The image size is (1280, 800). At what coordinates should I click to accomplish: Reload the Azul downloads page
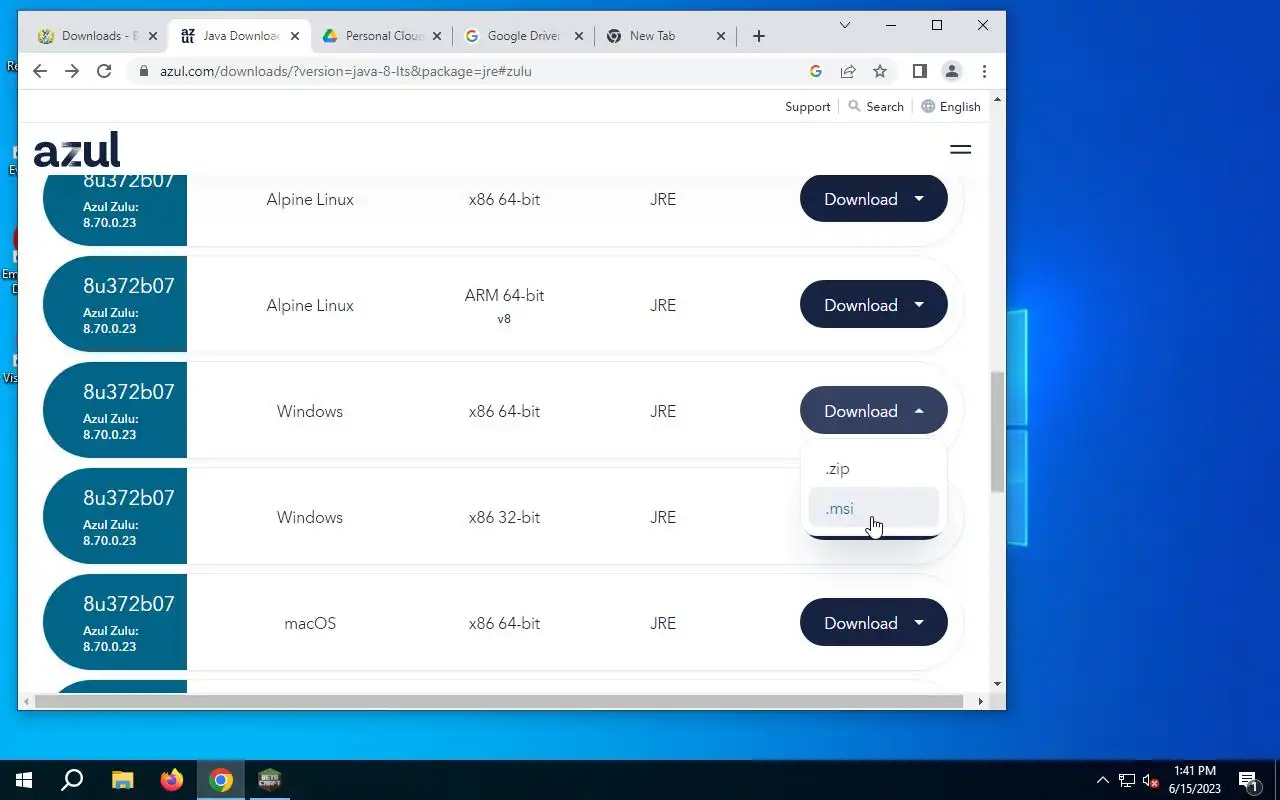104,71
